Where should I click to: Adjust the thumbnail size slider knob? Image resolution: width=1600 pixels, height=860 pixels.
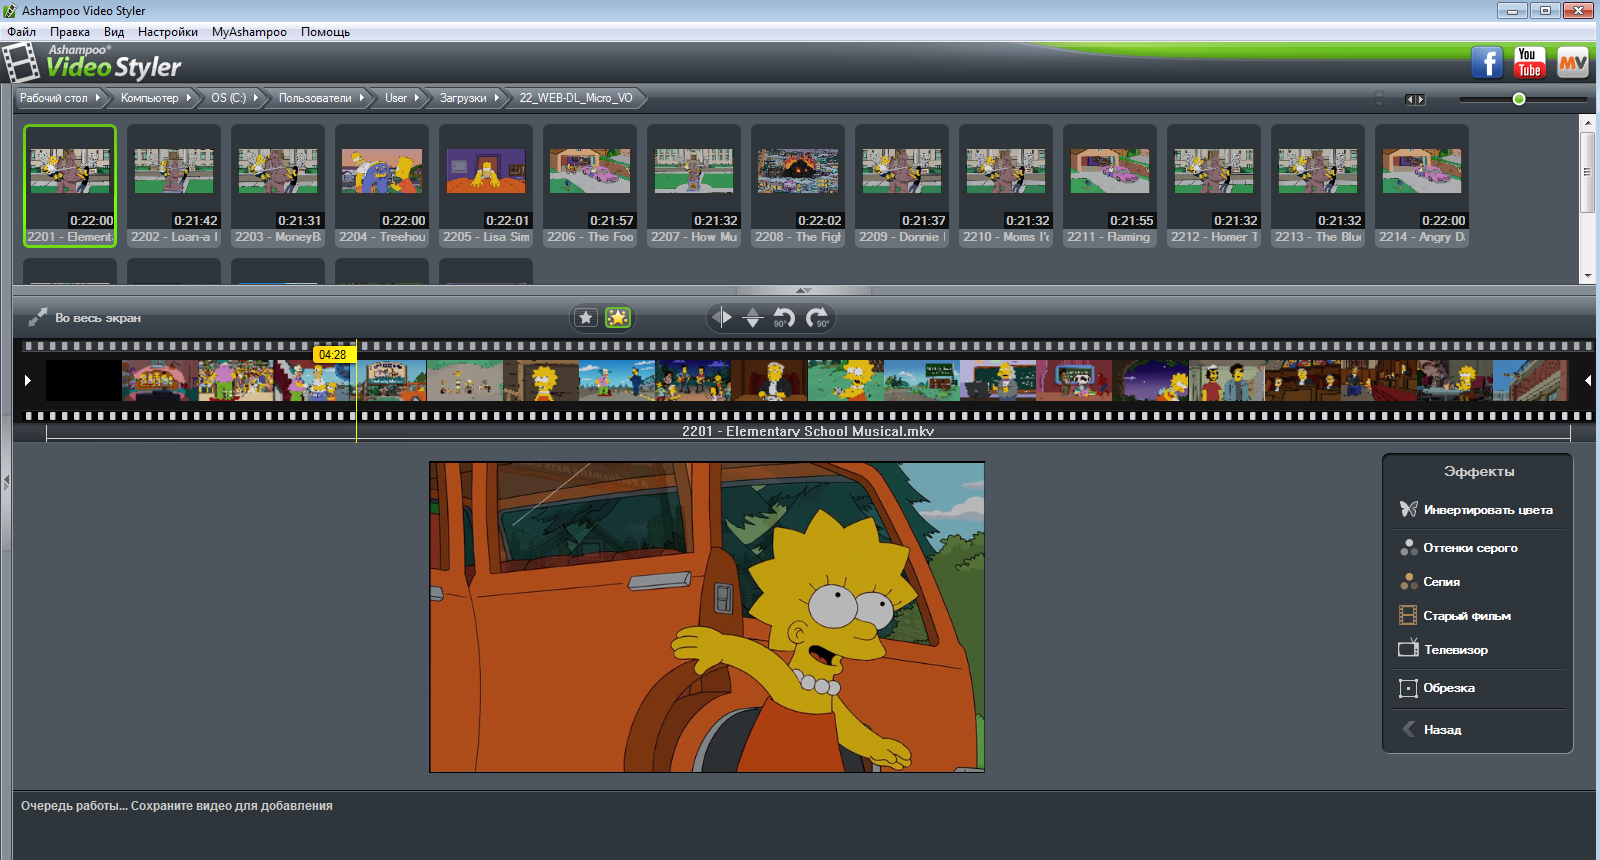(1519, 99)
